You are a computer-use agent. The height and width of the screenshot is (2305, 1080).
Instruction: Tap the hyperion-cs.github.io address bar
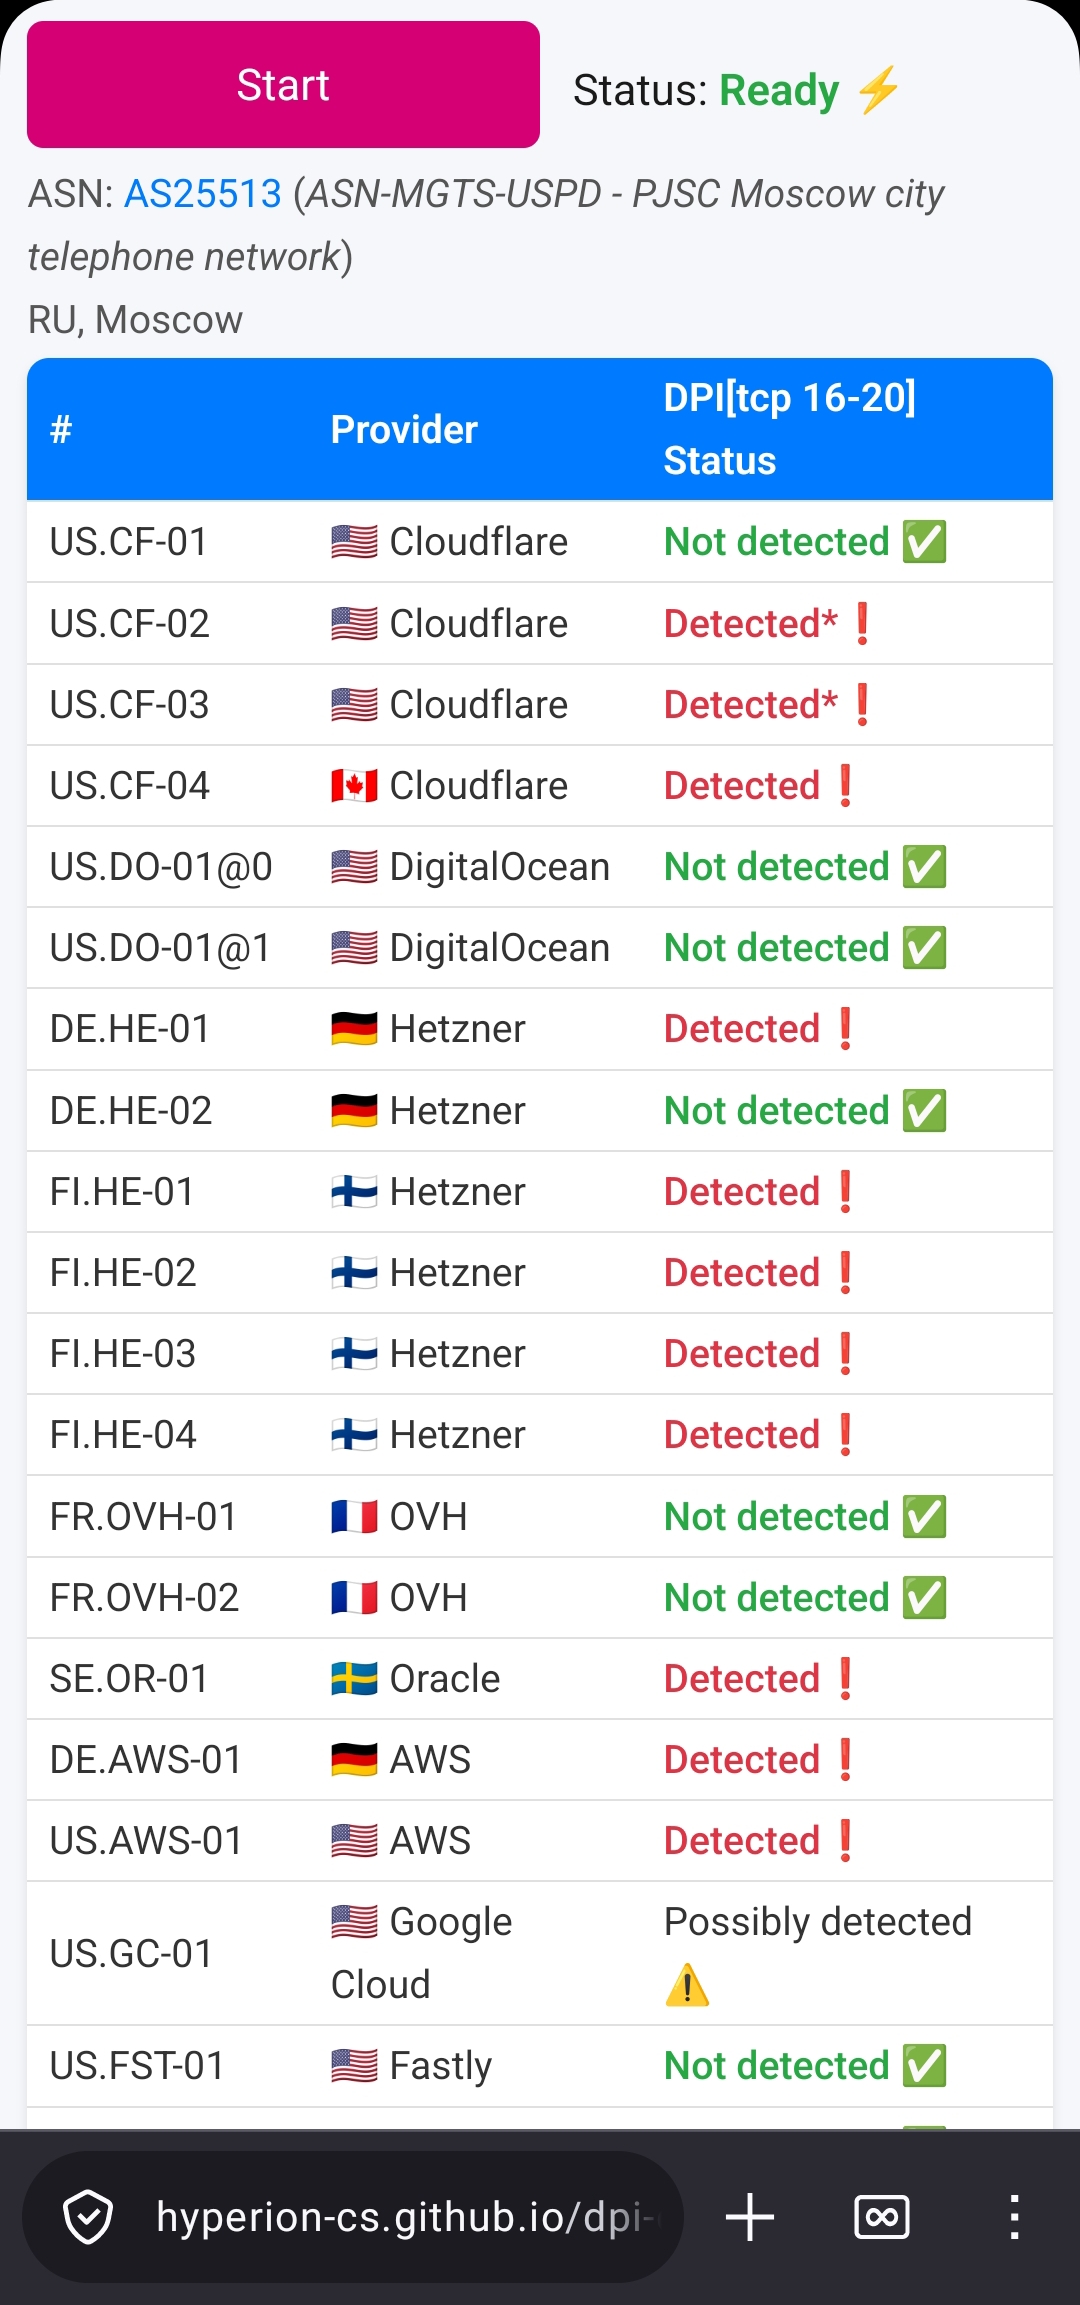click(x=405, y=2217)
